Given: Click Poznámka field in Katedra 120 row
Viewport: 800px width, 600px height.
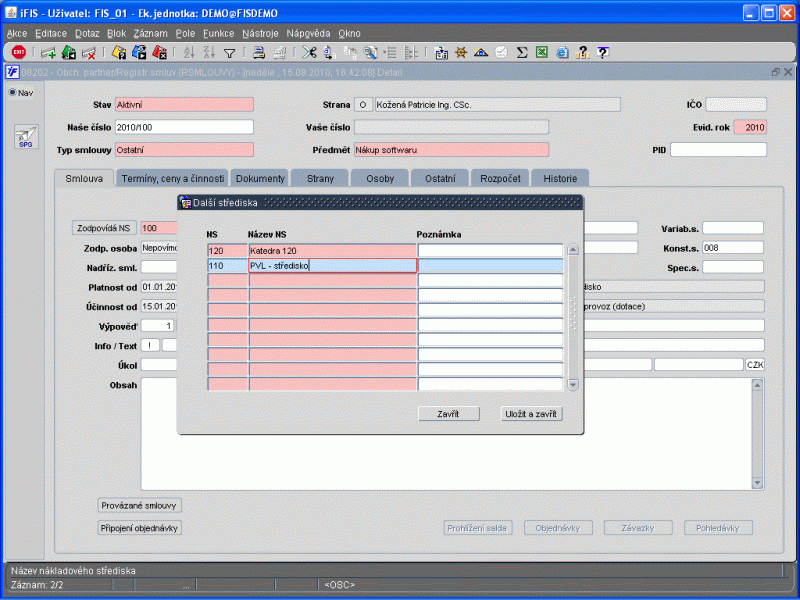Looking at the screenshot, I should click(x=490, y=250).
